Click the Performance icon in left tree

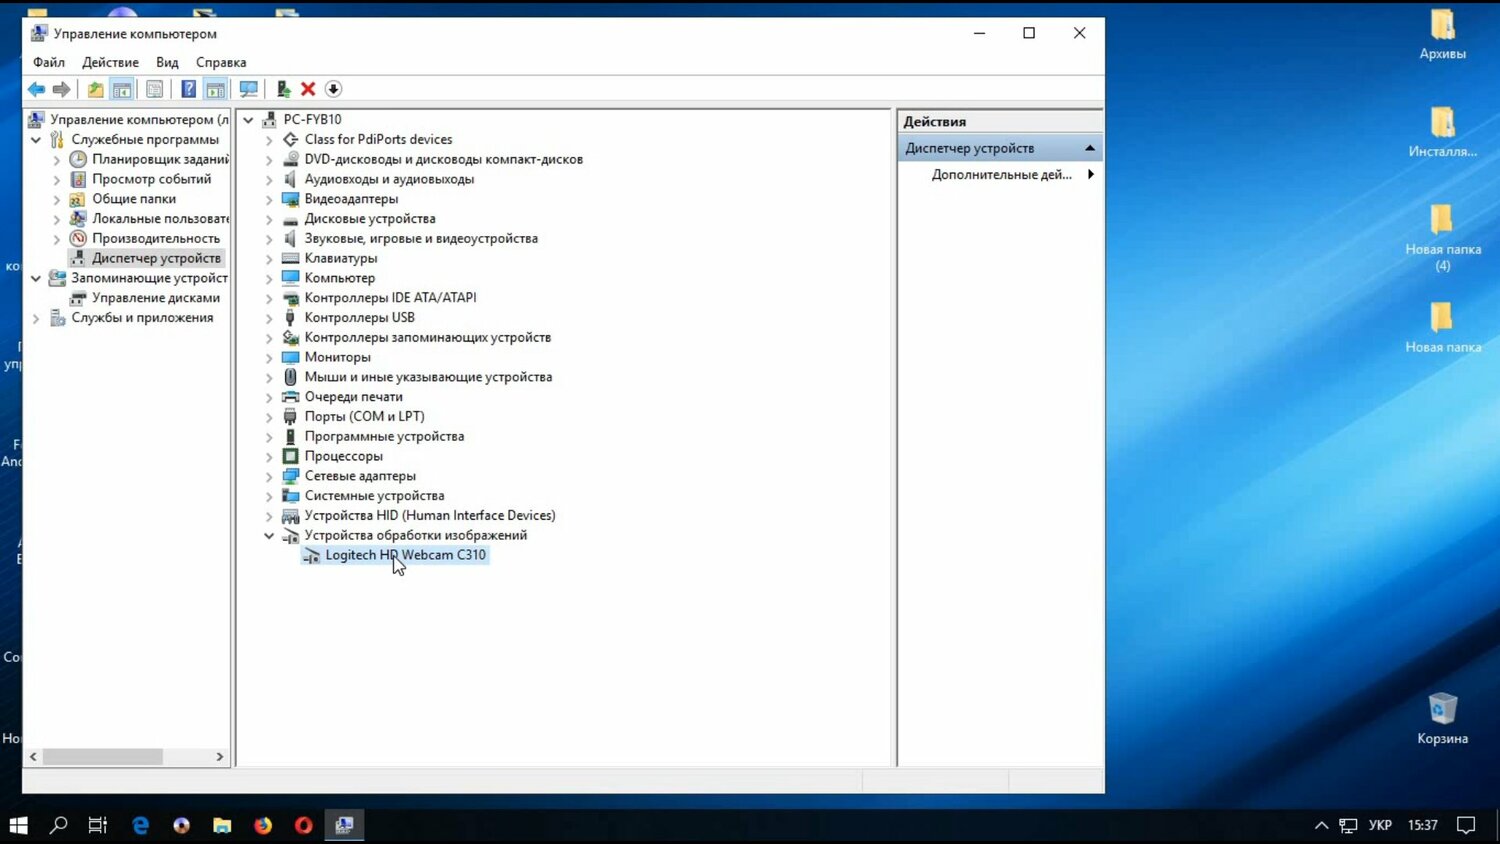pos(78,238)
